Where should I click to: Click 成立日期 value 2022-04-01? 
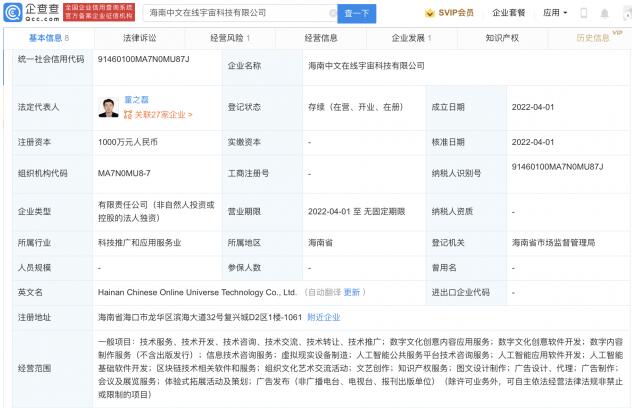click(x=533, y=107)
